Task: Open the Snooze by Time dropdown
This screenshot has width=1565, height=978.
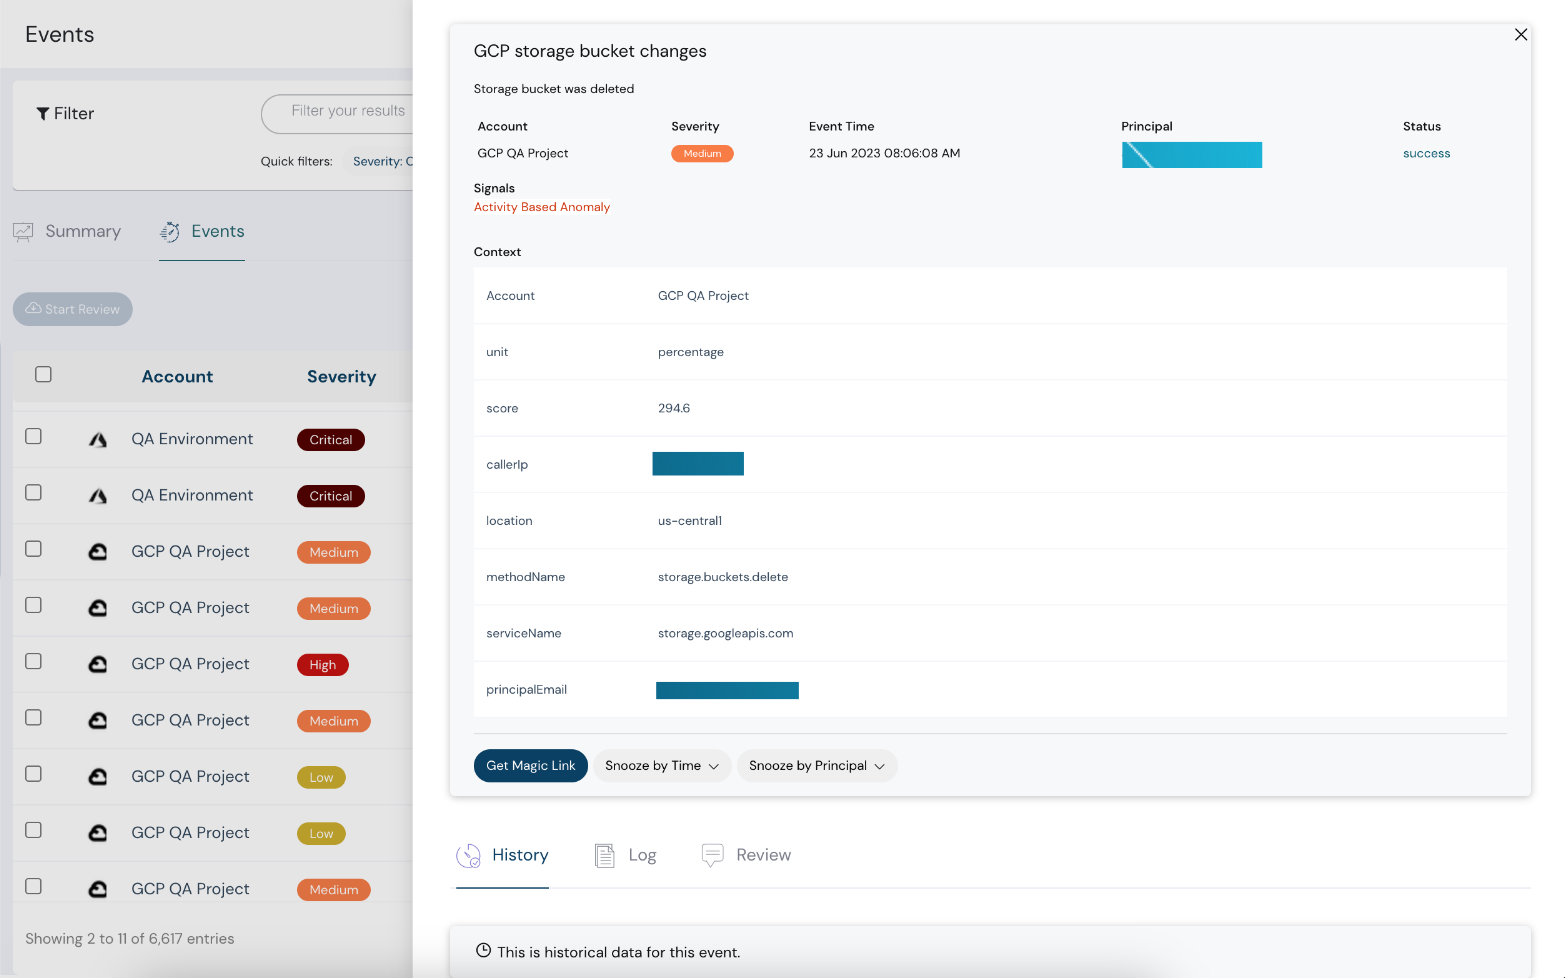Action: point(661,765)
